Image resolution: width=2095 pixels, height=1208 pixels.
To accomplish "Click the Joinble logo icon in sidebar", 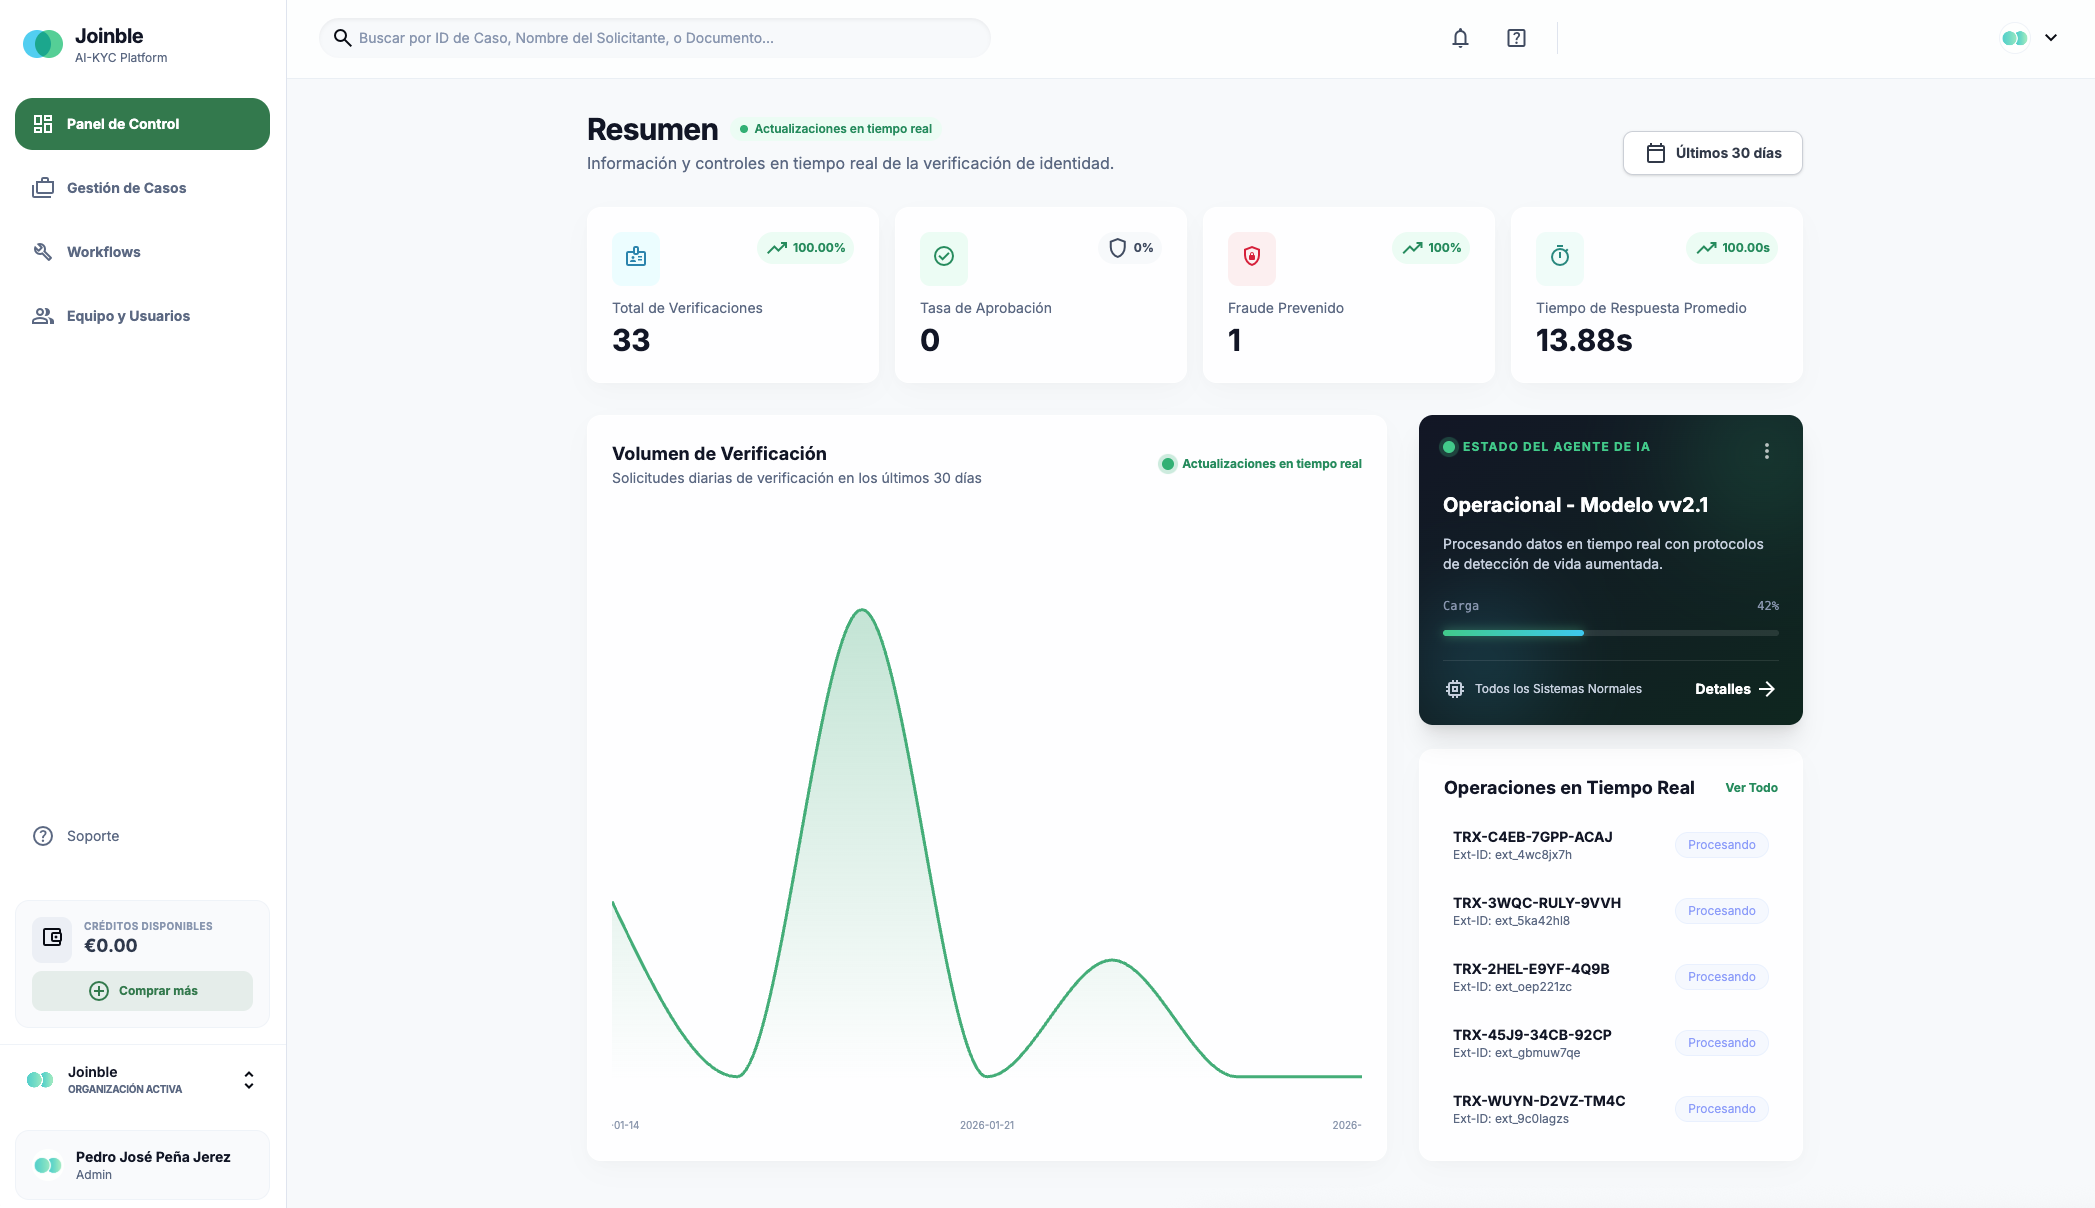I will [42, 43].
